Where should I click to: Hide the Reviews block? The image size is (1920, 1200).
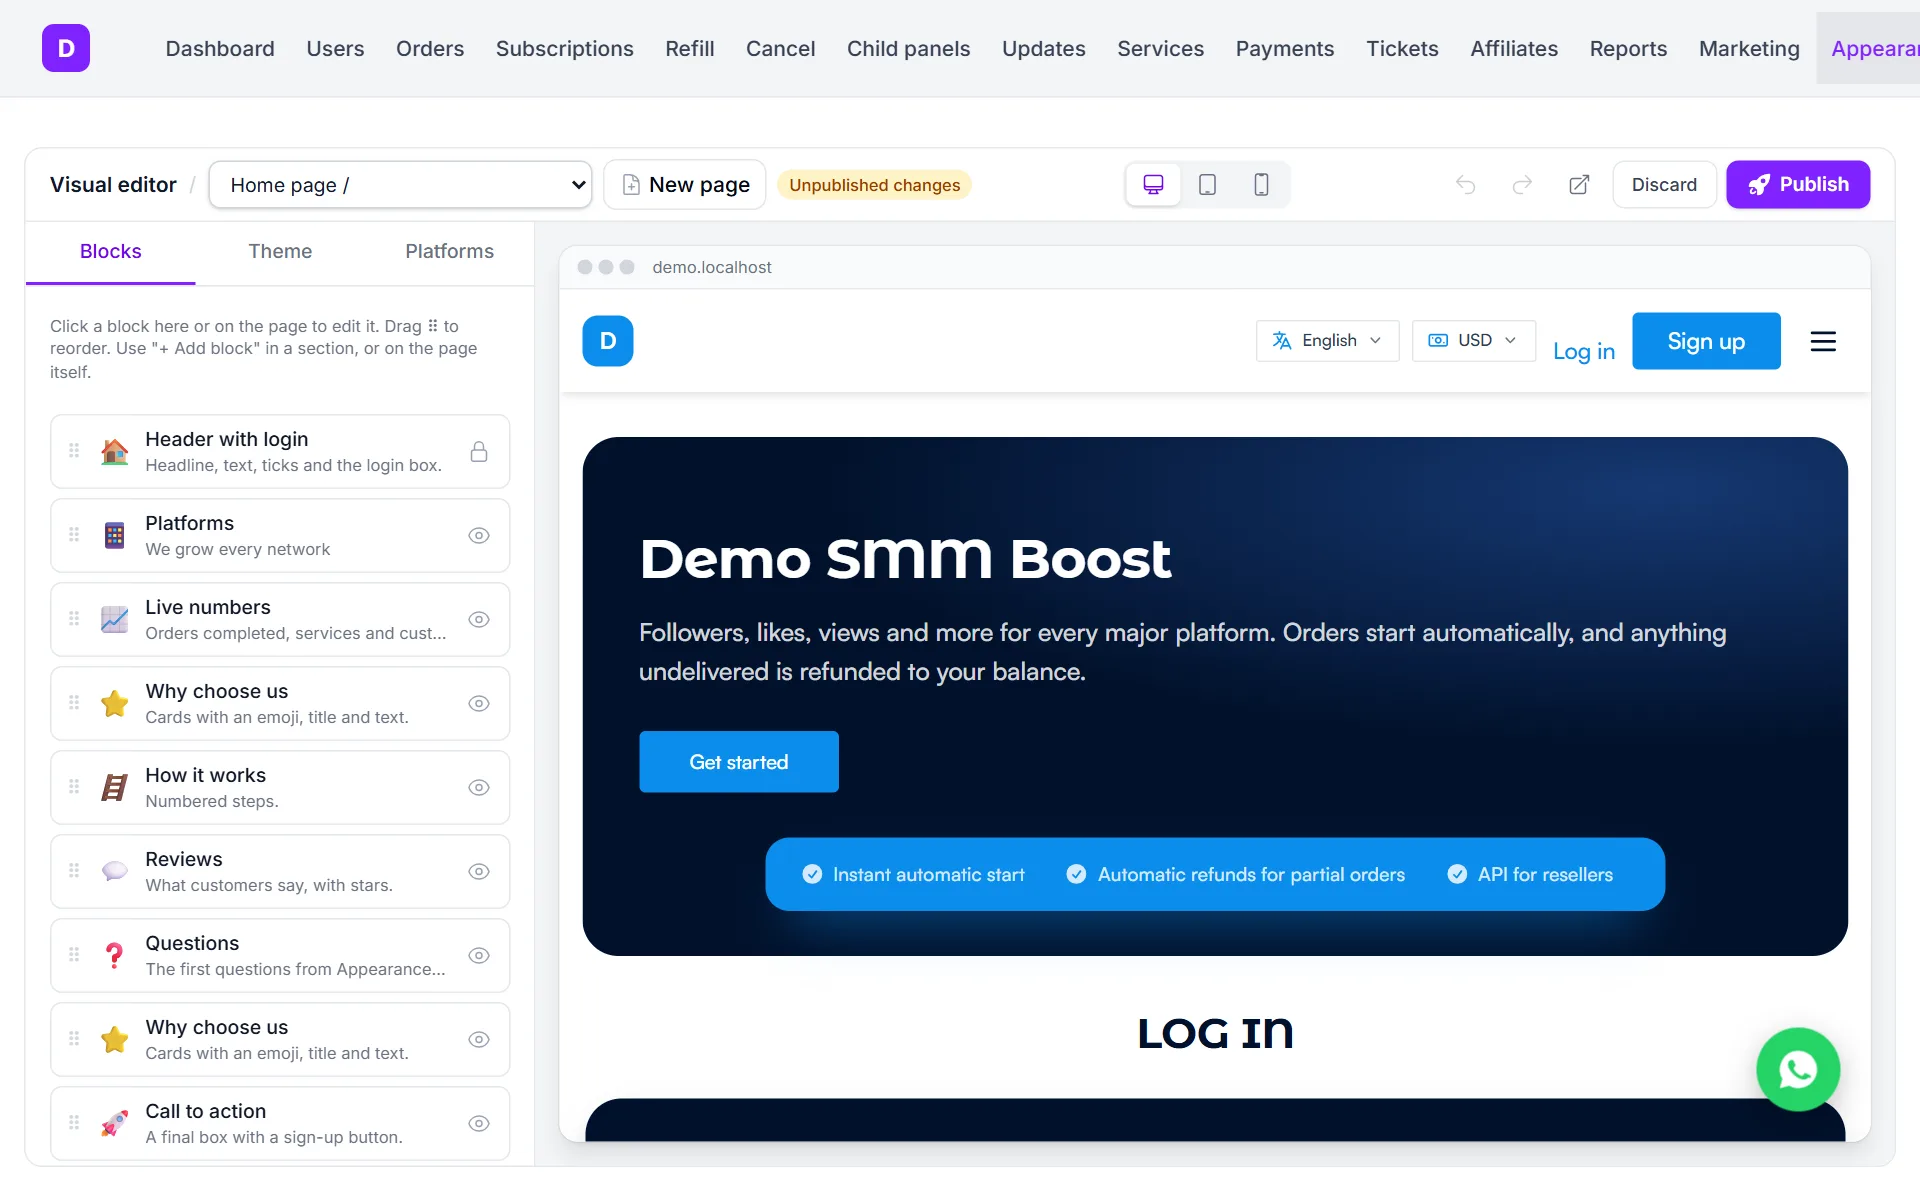coord(479,872)
